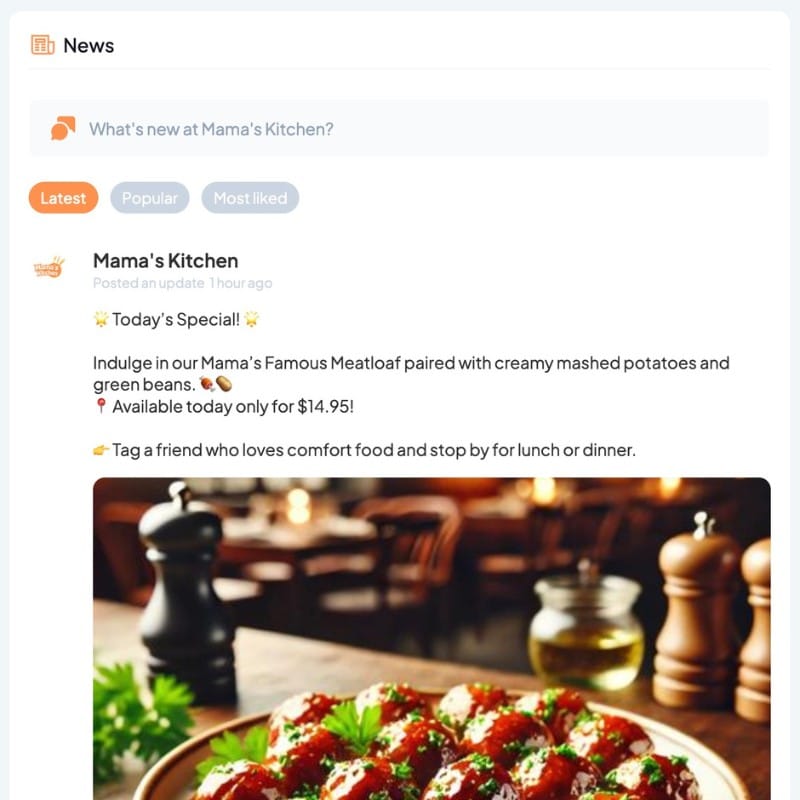Switch to the Latest filter
800x800 pixels.
(63, 197)
